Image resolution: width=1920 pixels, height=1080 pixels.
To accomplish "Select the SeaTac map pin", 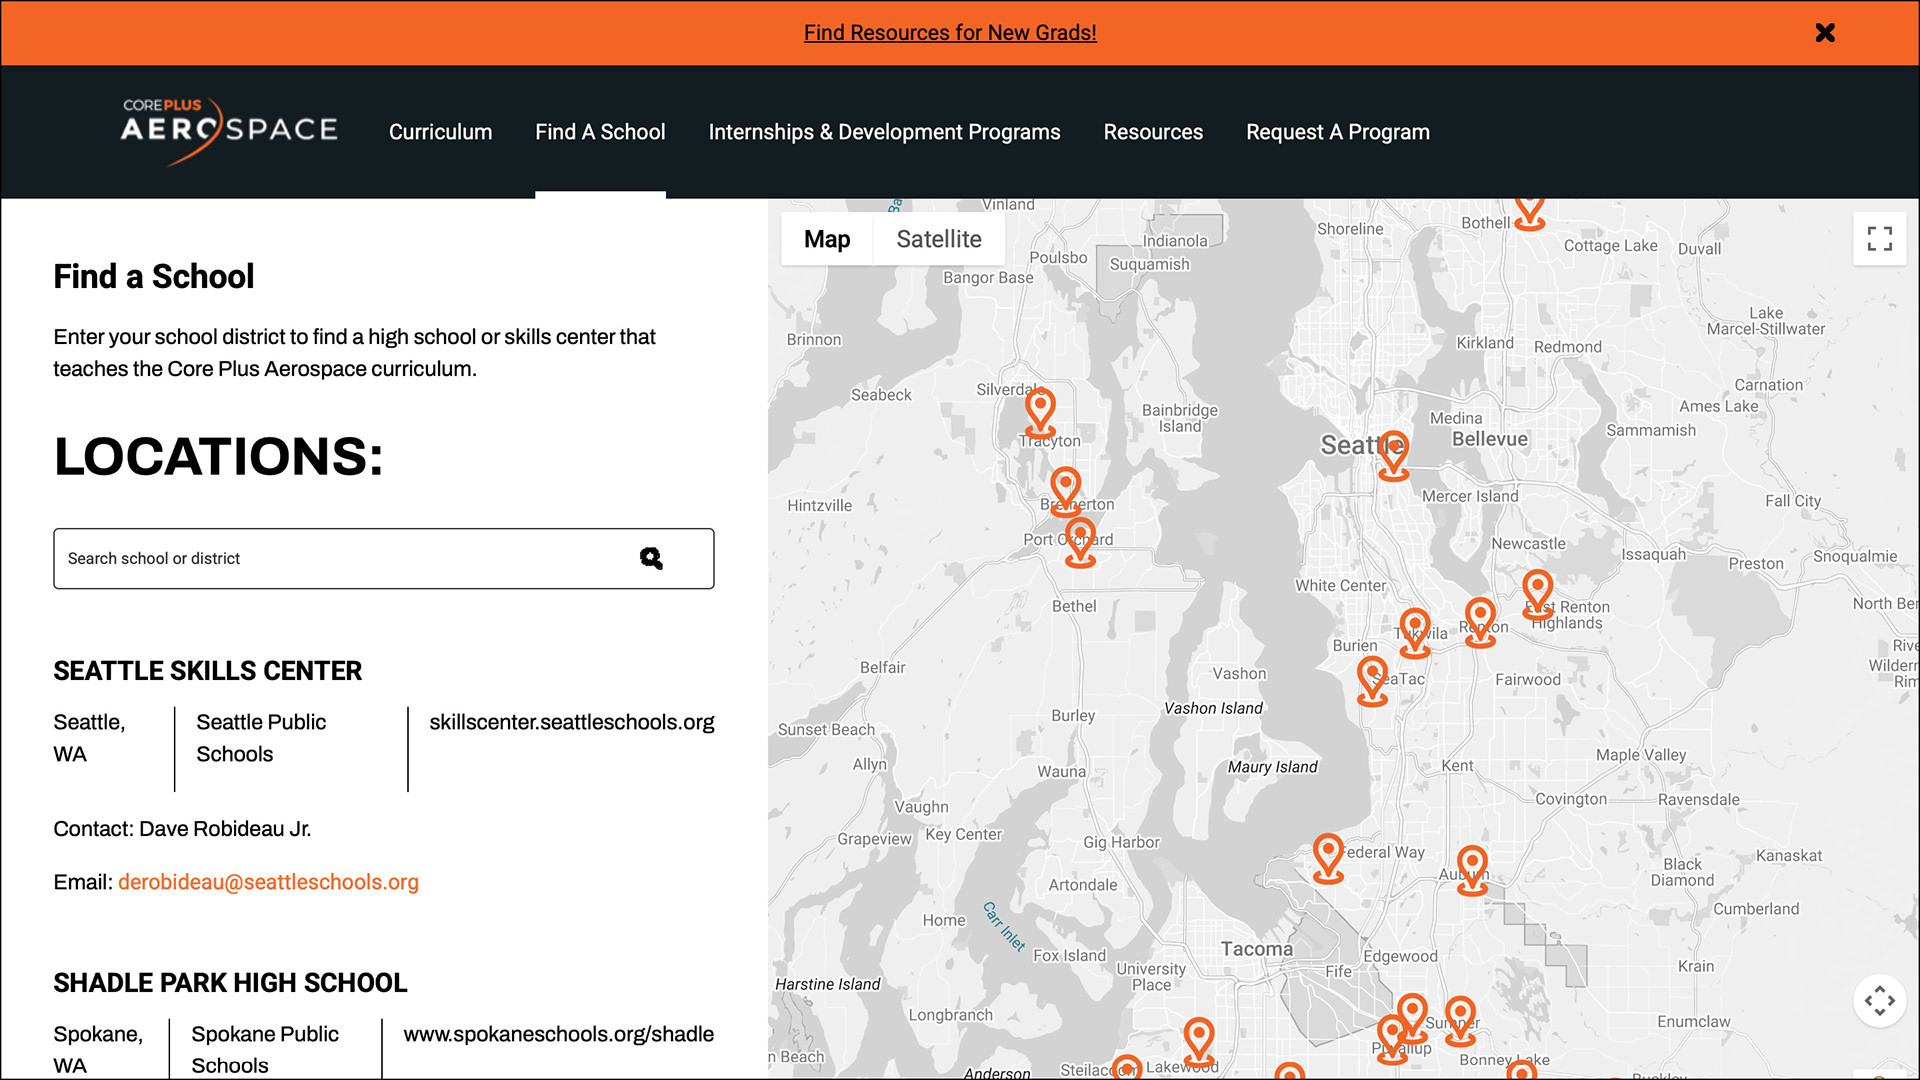I will coord(1372,680).
